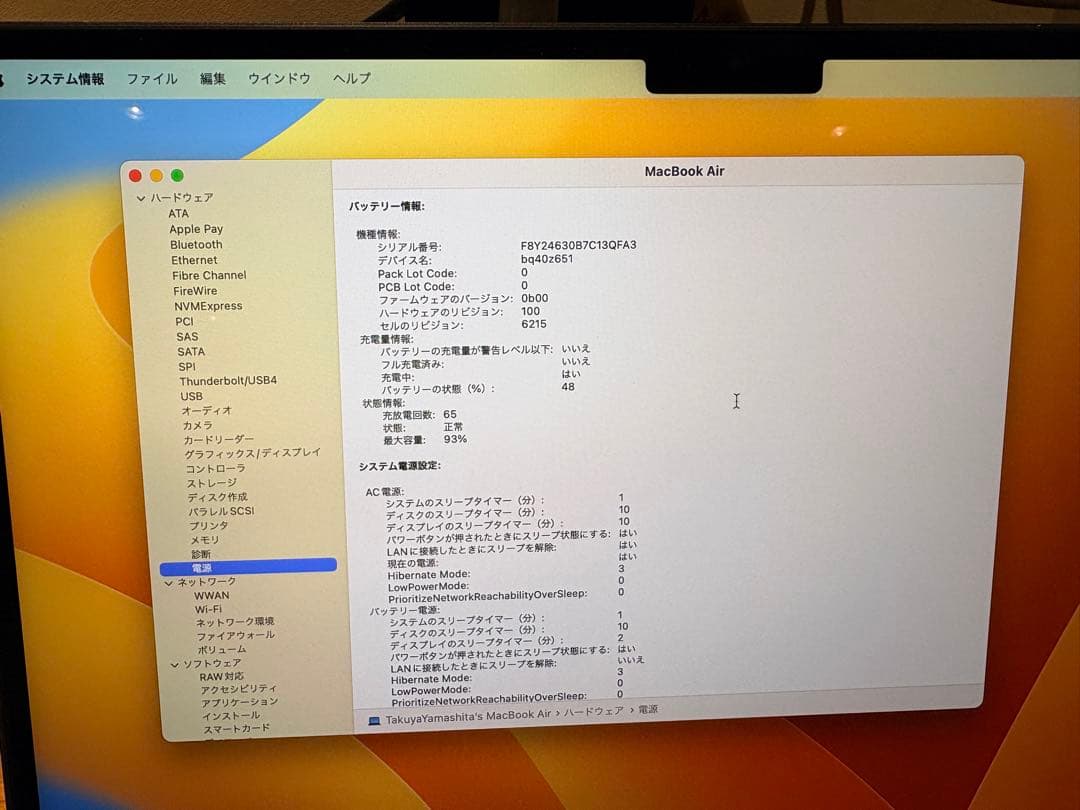The height and width of the screenshot is (810, 1080).
Task: Click the maximum capacity value 93%
Action: pyautogui.click(x=455, y=439)
